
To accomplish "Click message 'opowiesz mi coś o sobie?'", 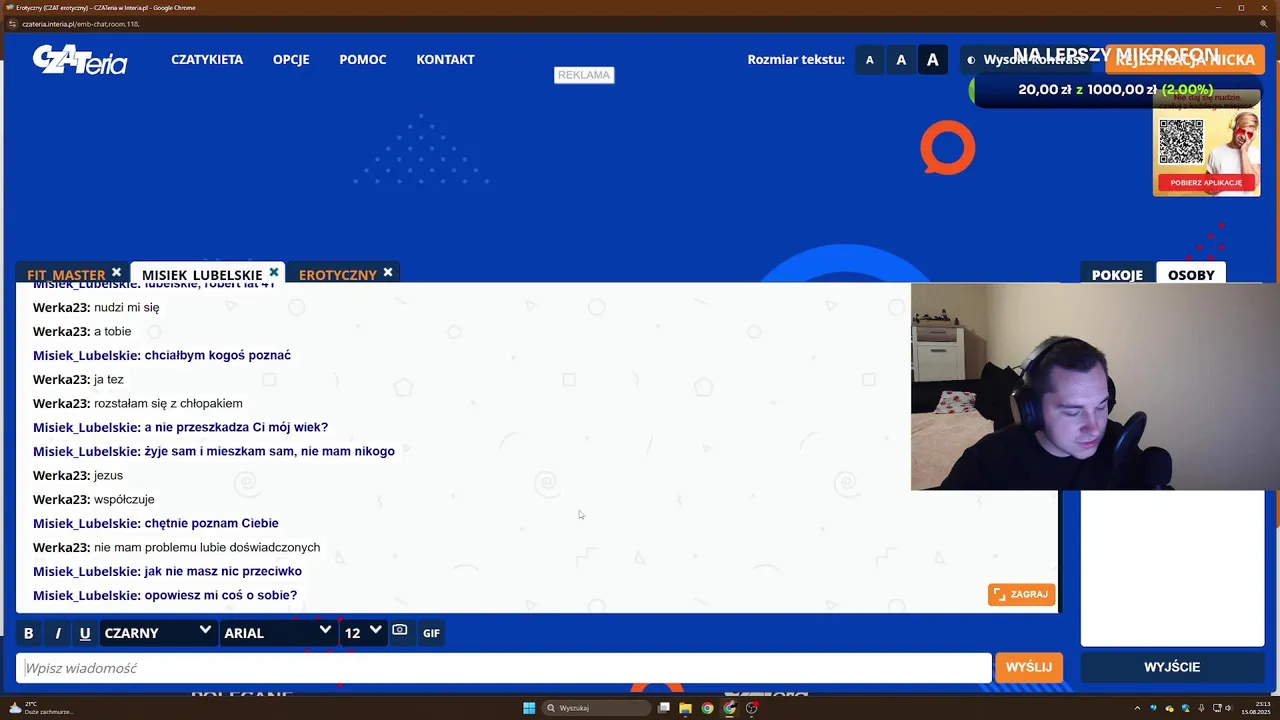I will coord(221,595).
